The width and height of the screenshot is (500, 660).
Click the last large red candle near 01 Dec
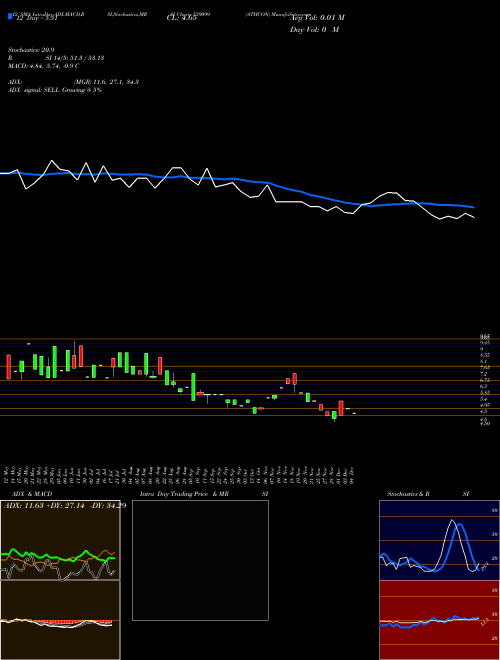[341, 408]
